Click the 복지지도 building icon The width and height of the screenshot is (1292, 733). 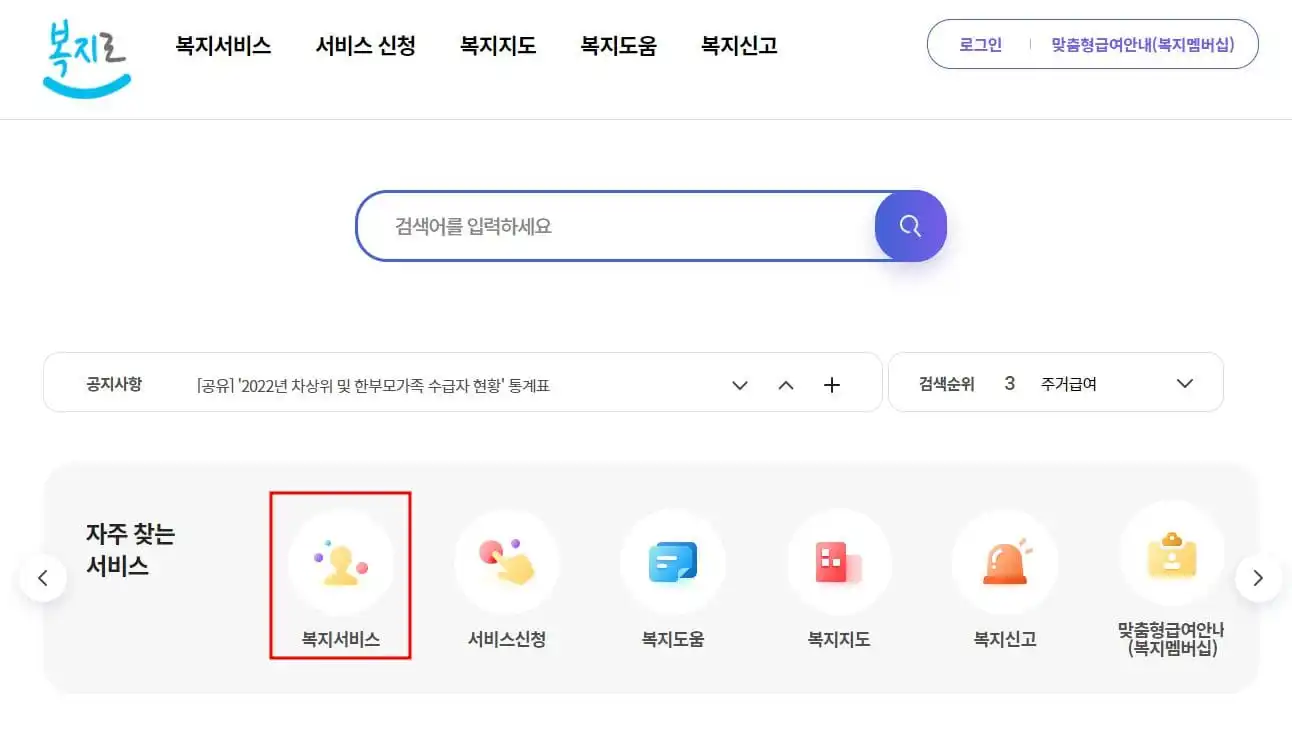[x=839, y=562]
